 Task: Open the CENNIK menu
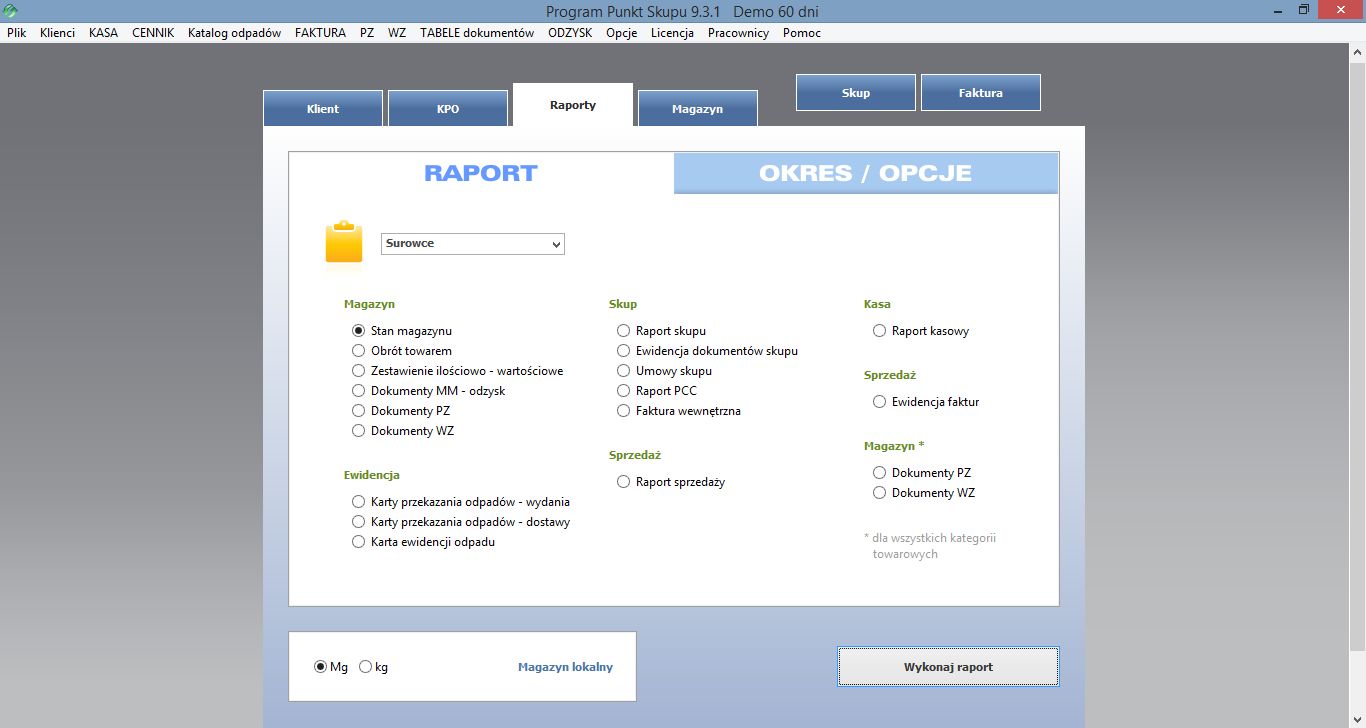click(153, 33)
